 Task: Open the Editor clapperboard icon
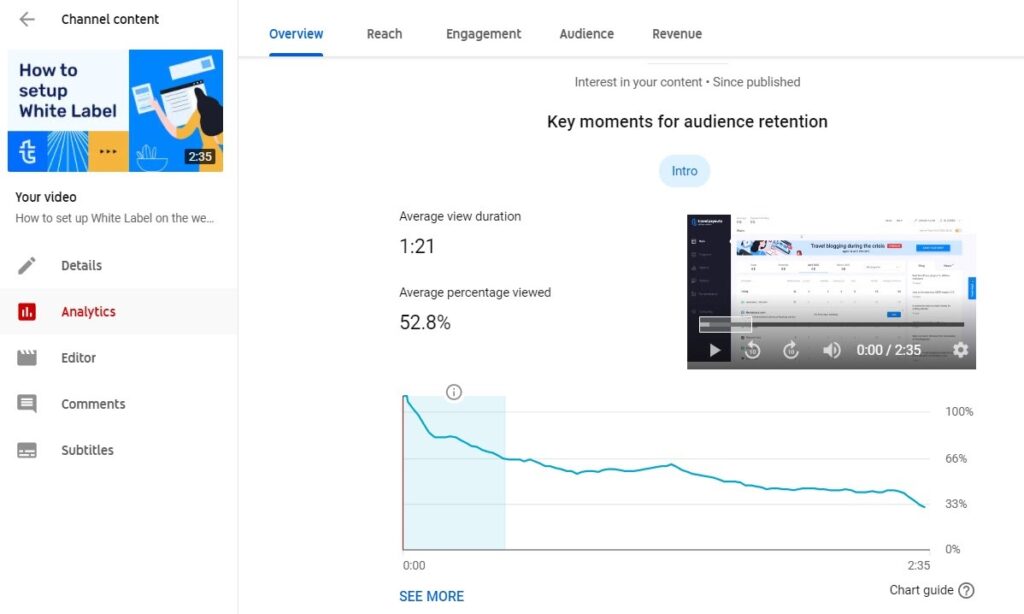pos(27,358)
